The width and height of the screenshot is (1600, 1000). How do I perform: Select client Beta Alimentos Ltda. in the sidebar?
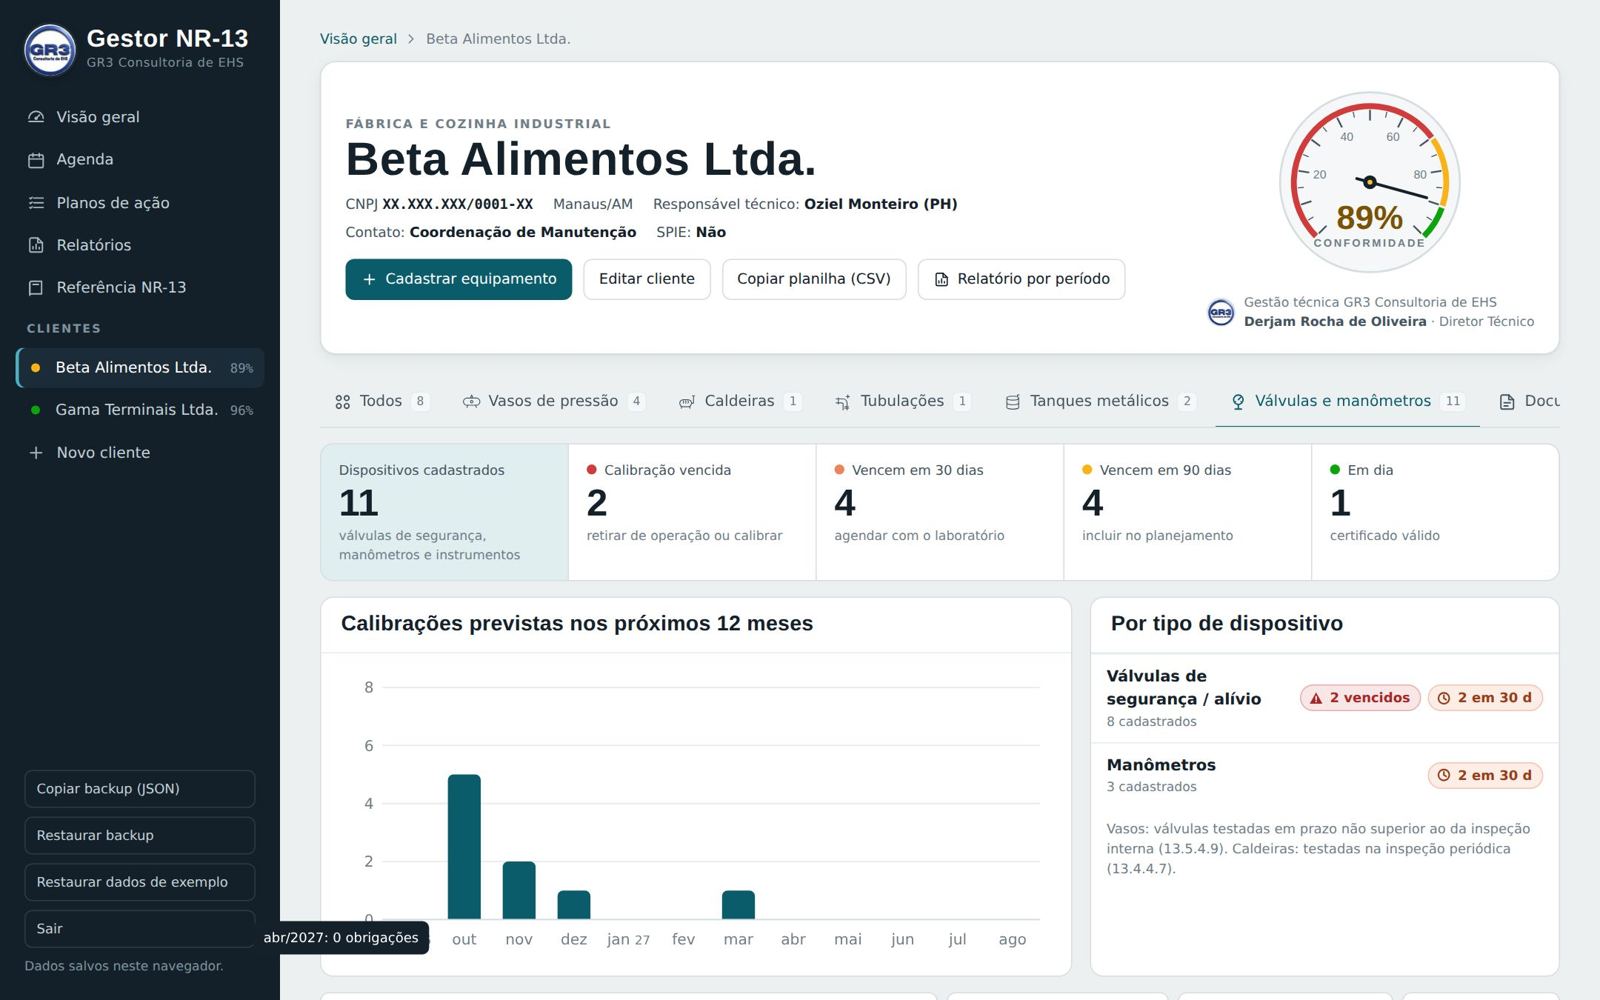[x=140, y=368]
